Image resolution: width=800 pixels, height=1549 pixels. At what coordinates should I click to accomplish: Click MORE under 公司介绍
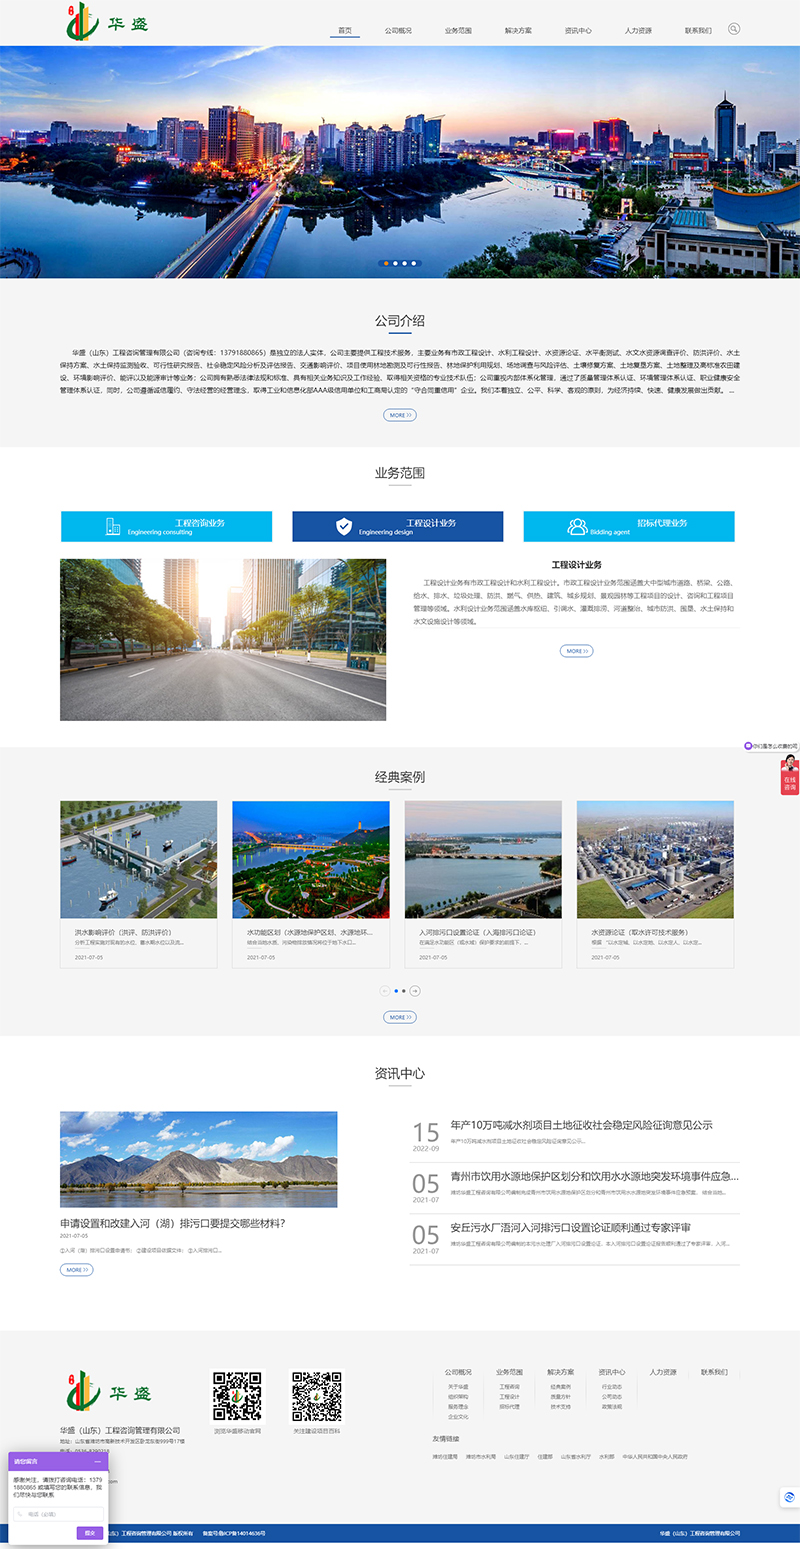coord(399,414)
